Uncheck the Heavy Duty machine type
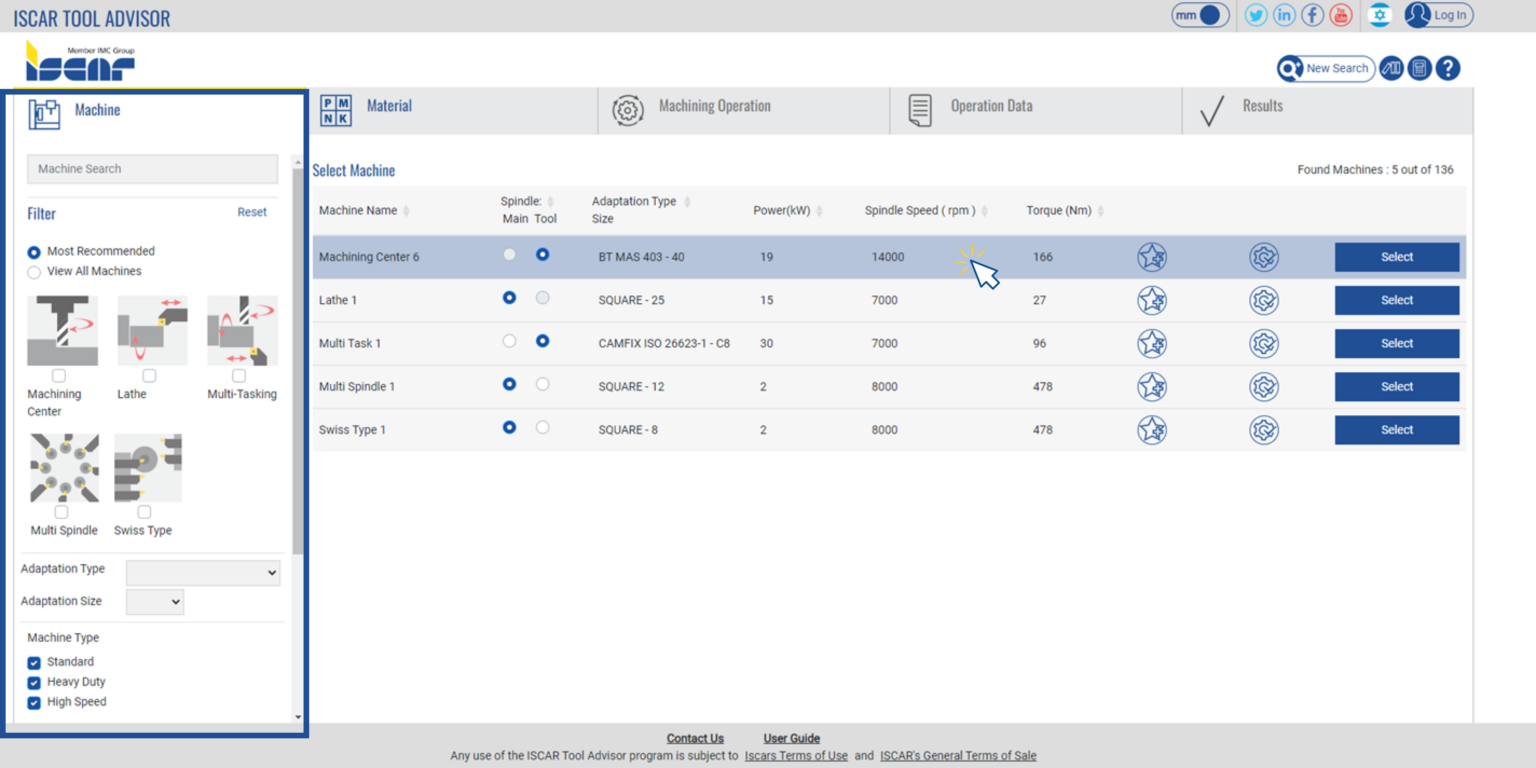Screen dimensions: 1536x768 [34, 681]
